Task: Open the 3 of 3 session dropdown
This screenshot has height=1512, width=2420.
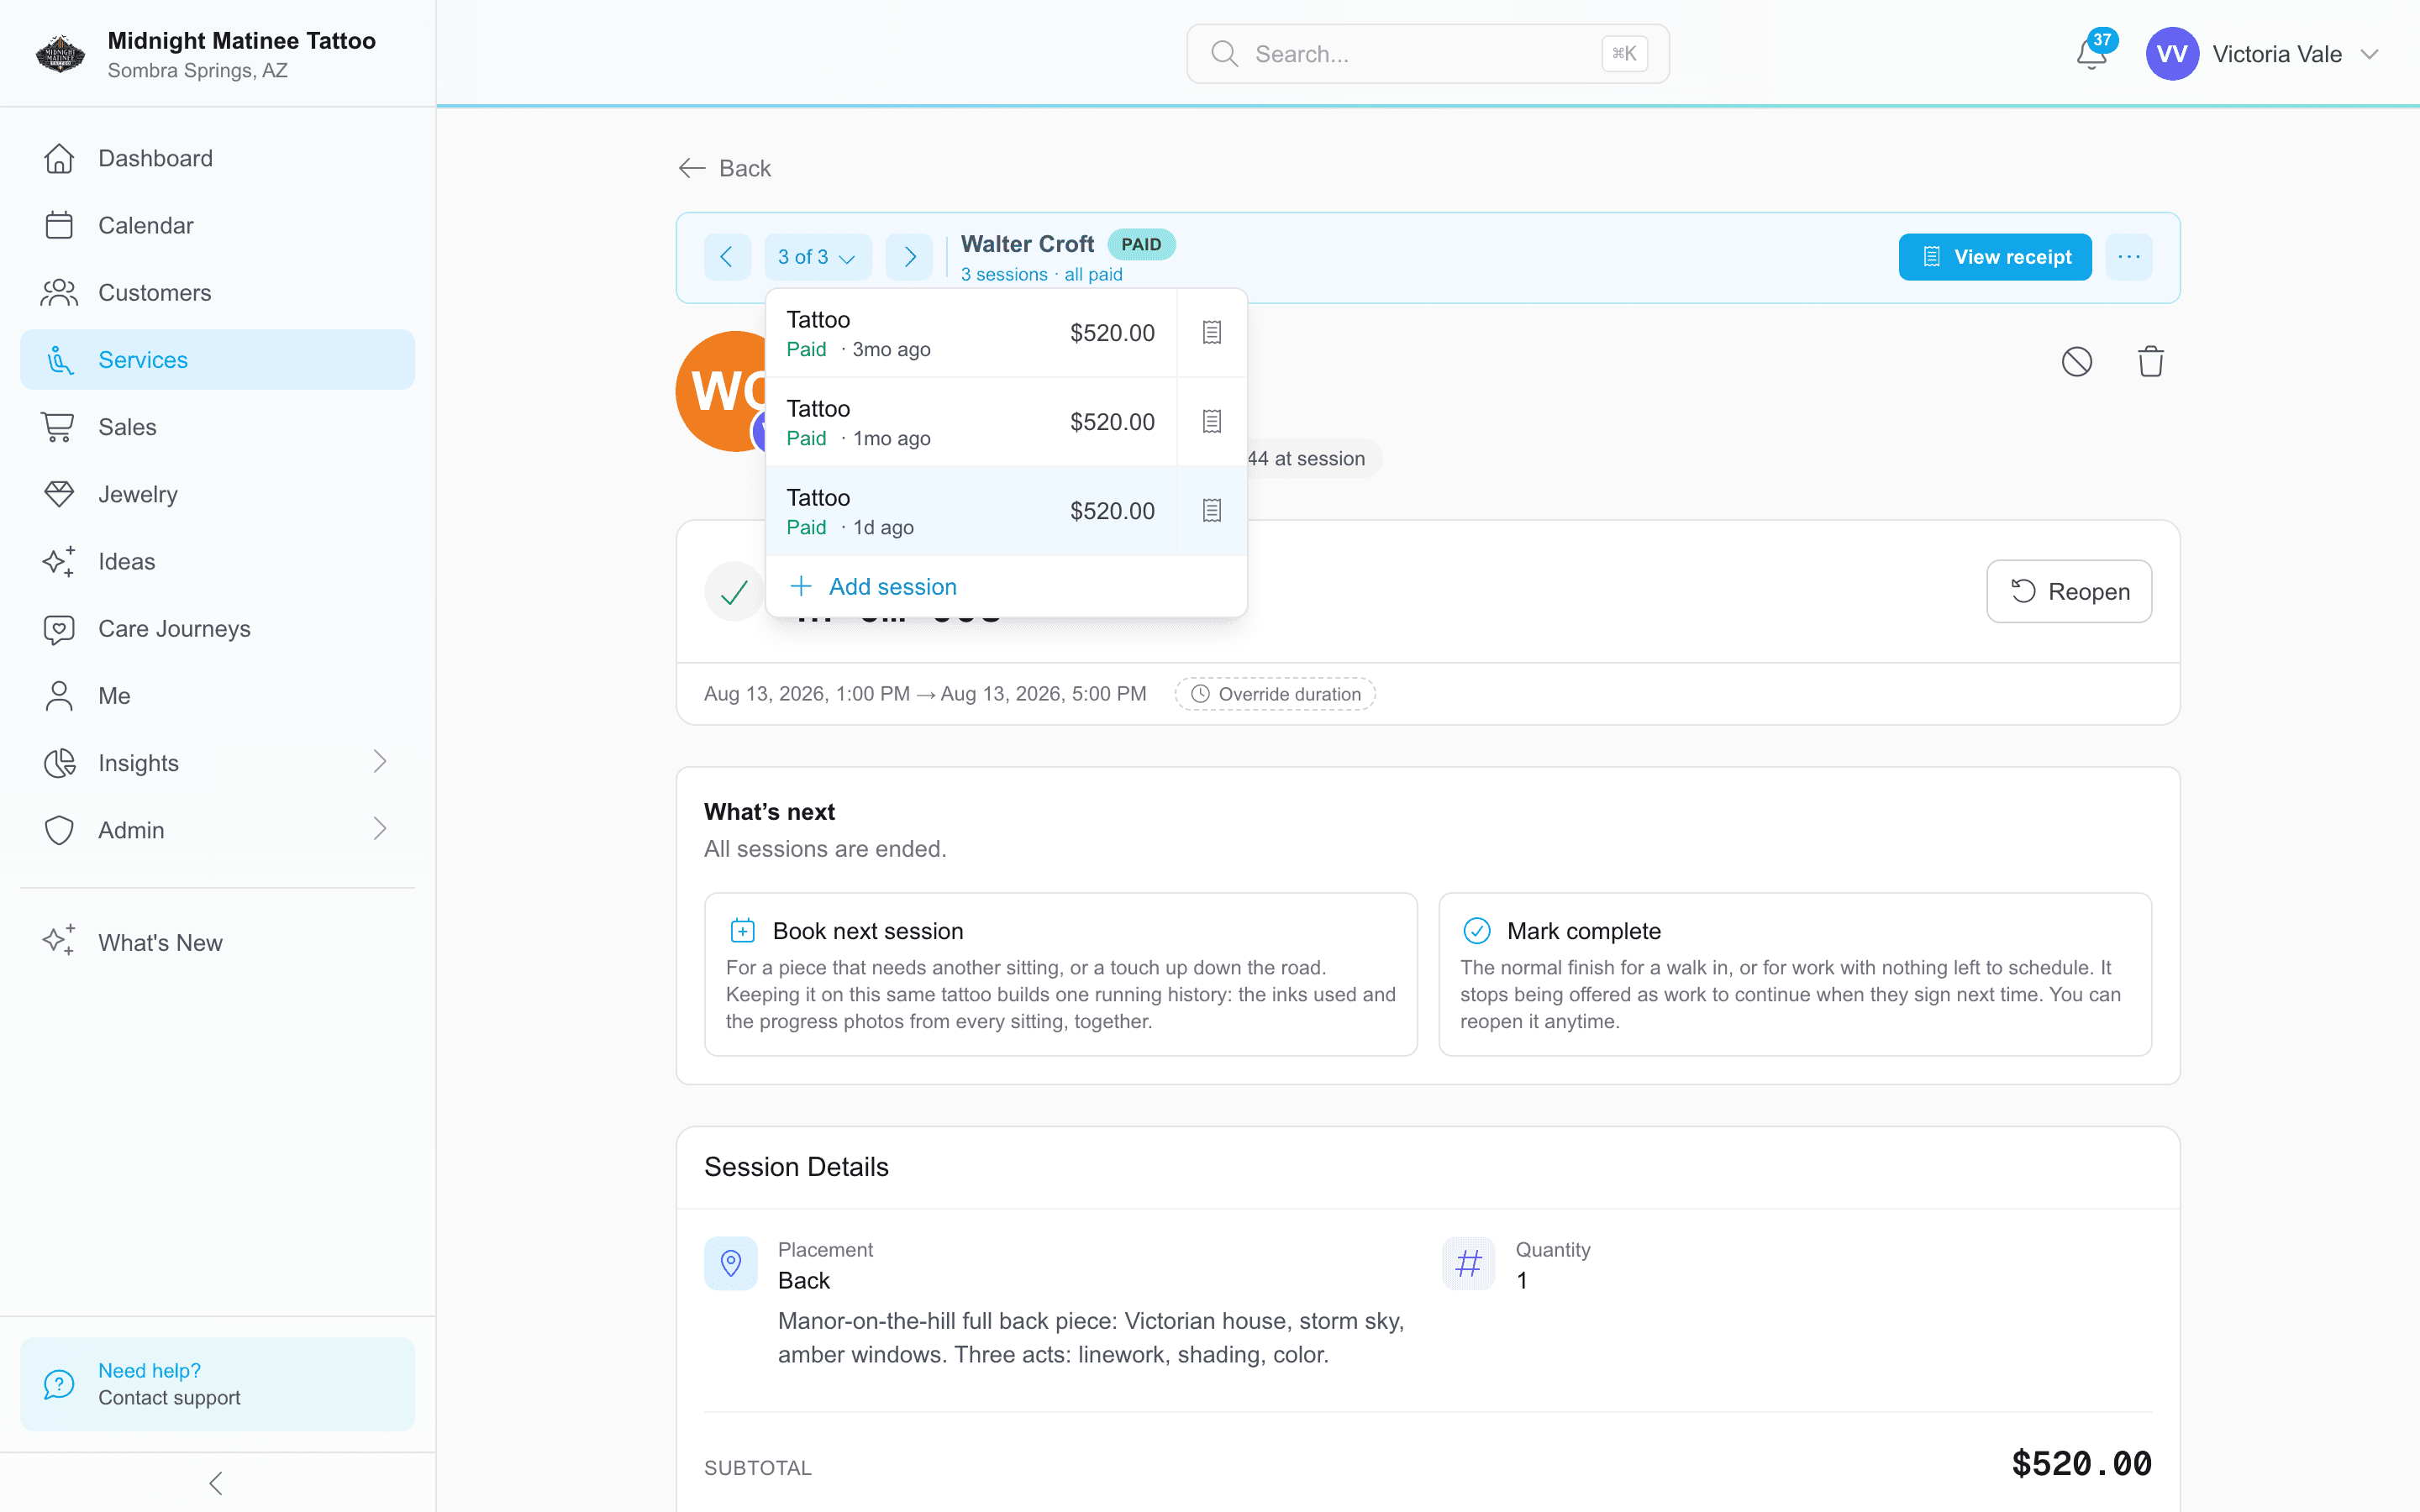Action: pos(817,257)
